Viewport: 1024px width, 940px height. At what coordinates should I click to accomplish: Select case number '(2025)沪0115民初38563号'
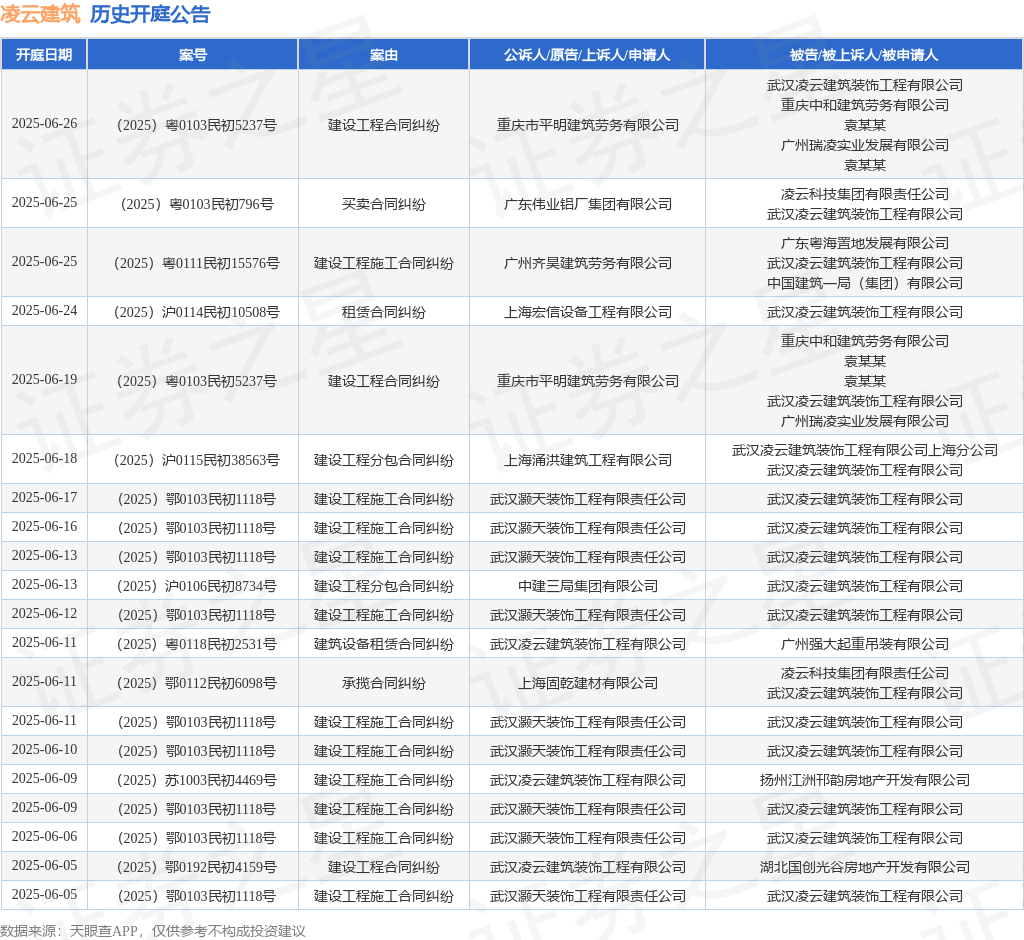click(197, 461)
